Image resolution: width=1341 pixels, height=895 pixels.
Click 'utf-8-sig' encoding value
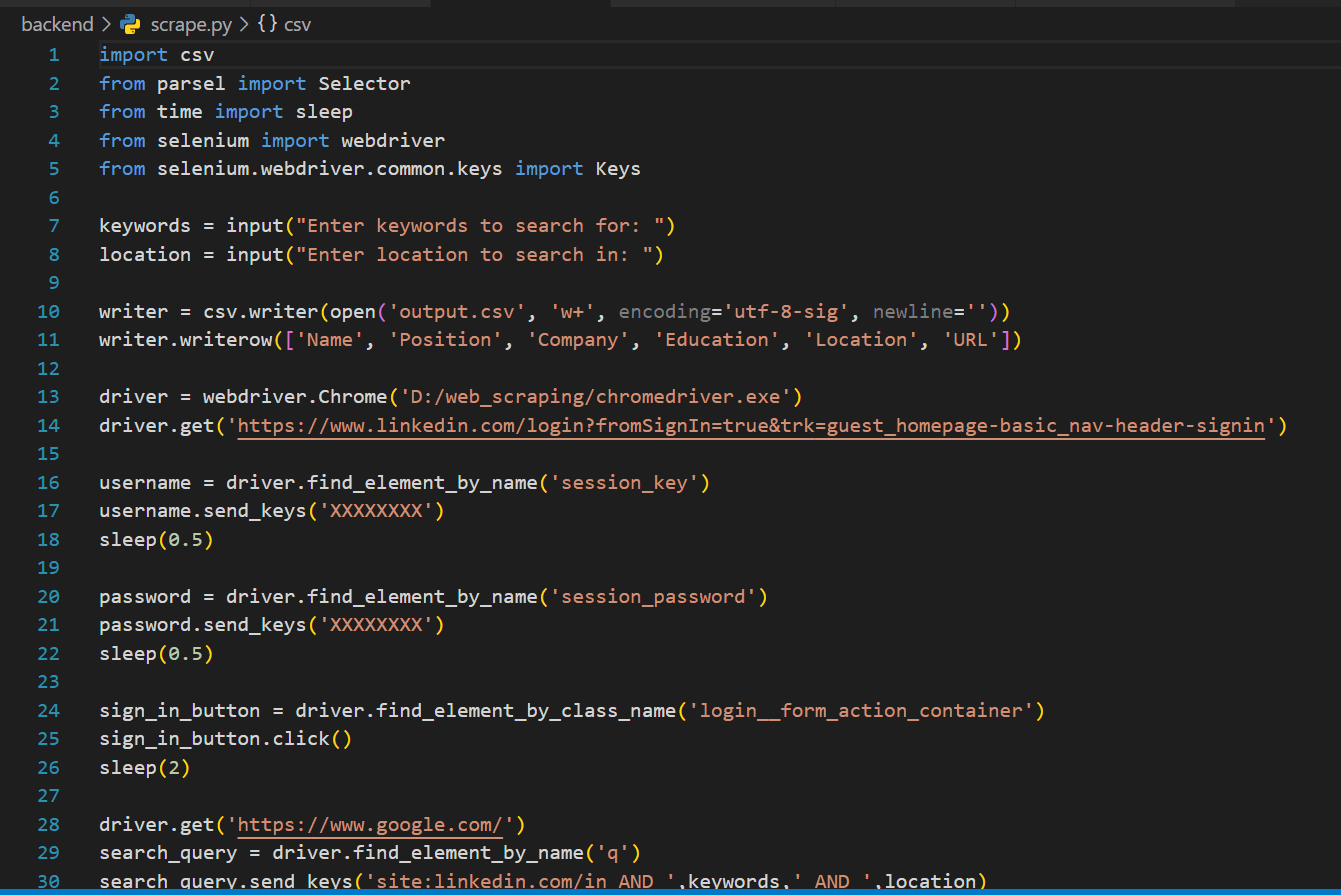tap(786, 311)
